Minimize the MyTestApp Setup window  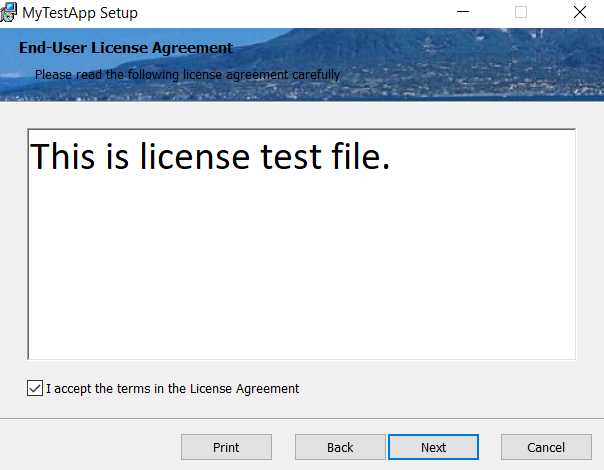pyautogui.click(x=463, y=12)
